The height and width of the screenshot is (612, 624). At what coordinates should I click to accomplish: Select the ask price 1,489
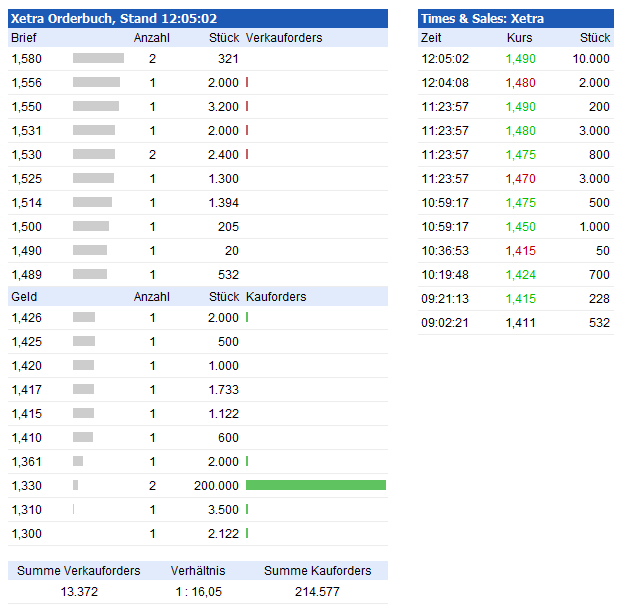(27, 274)
